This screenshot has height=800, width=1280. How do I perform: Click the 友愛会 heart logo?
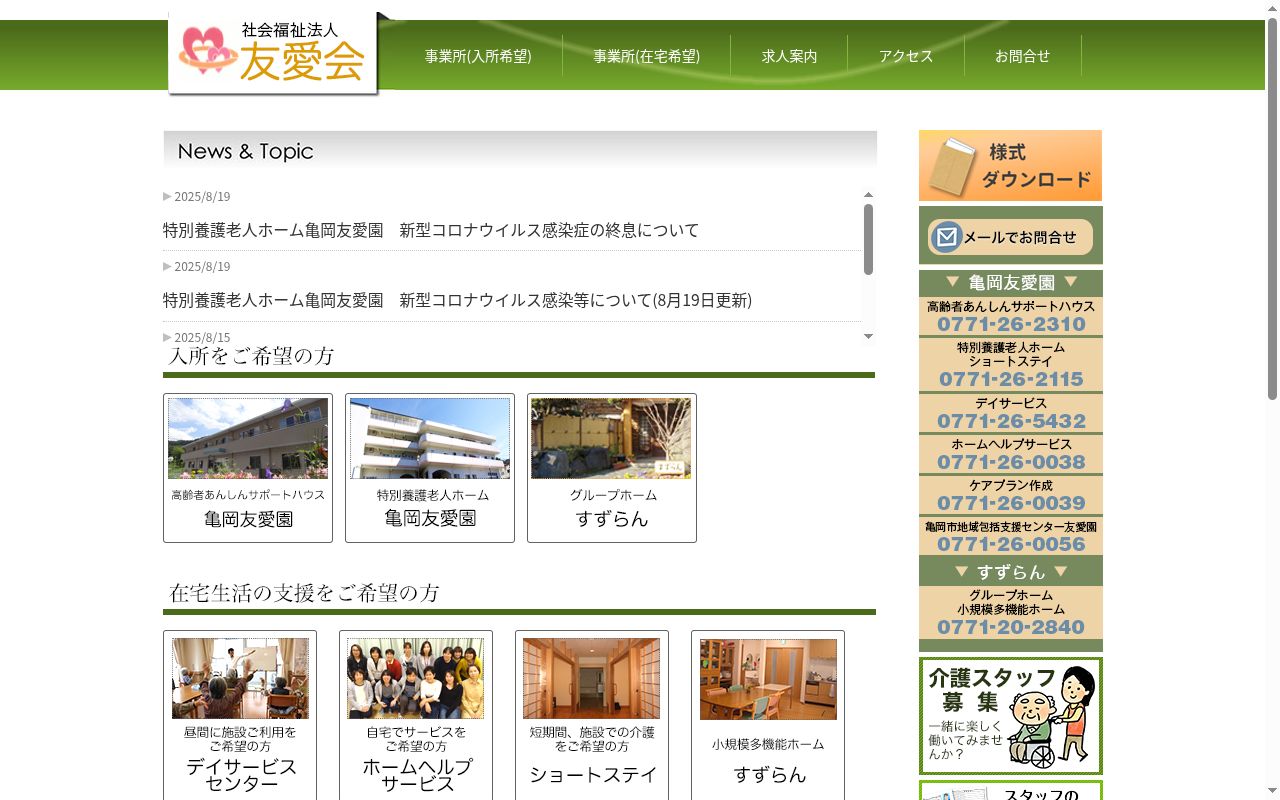273,53
